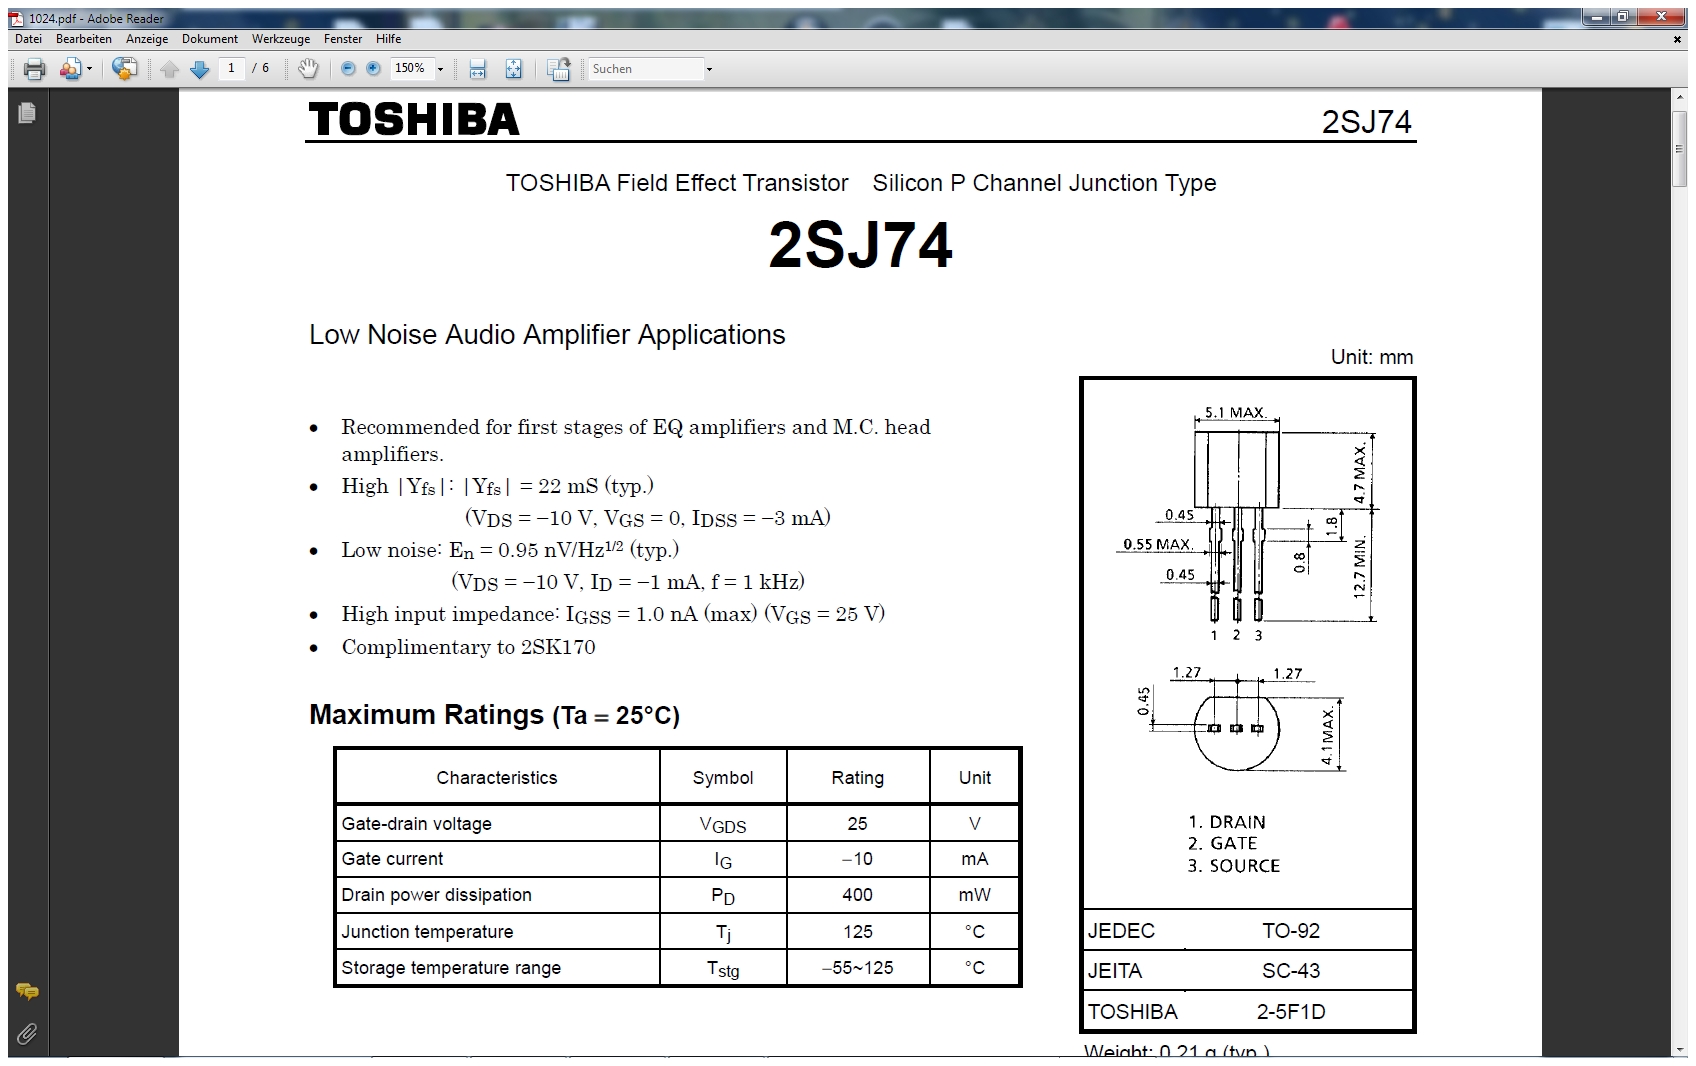Open the search options dropdown arrow
1696x1066 pixels.
[710, 69]
